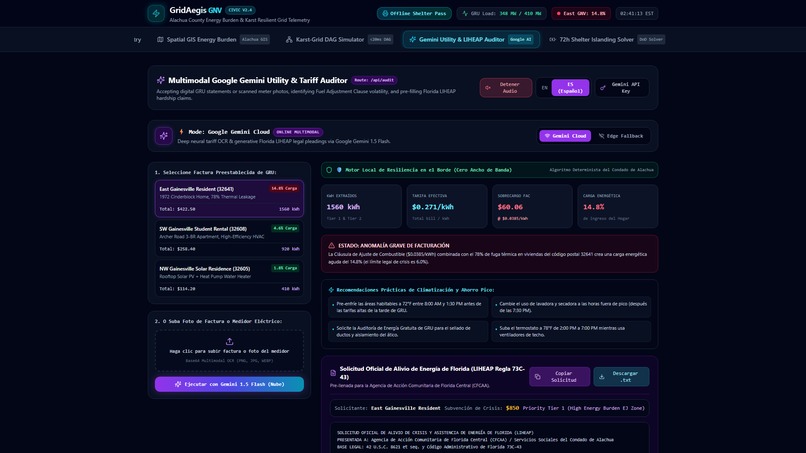Click the GRU Load status indicator
The width and height of the screenshot is (806, 453).
(501, 13)
